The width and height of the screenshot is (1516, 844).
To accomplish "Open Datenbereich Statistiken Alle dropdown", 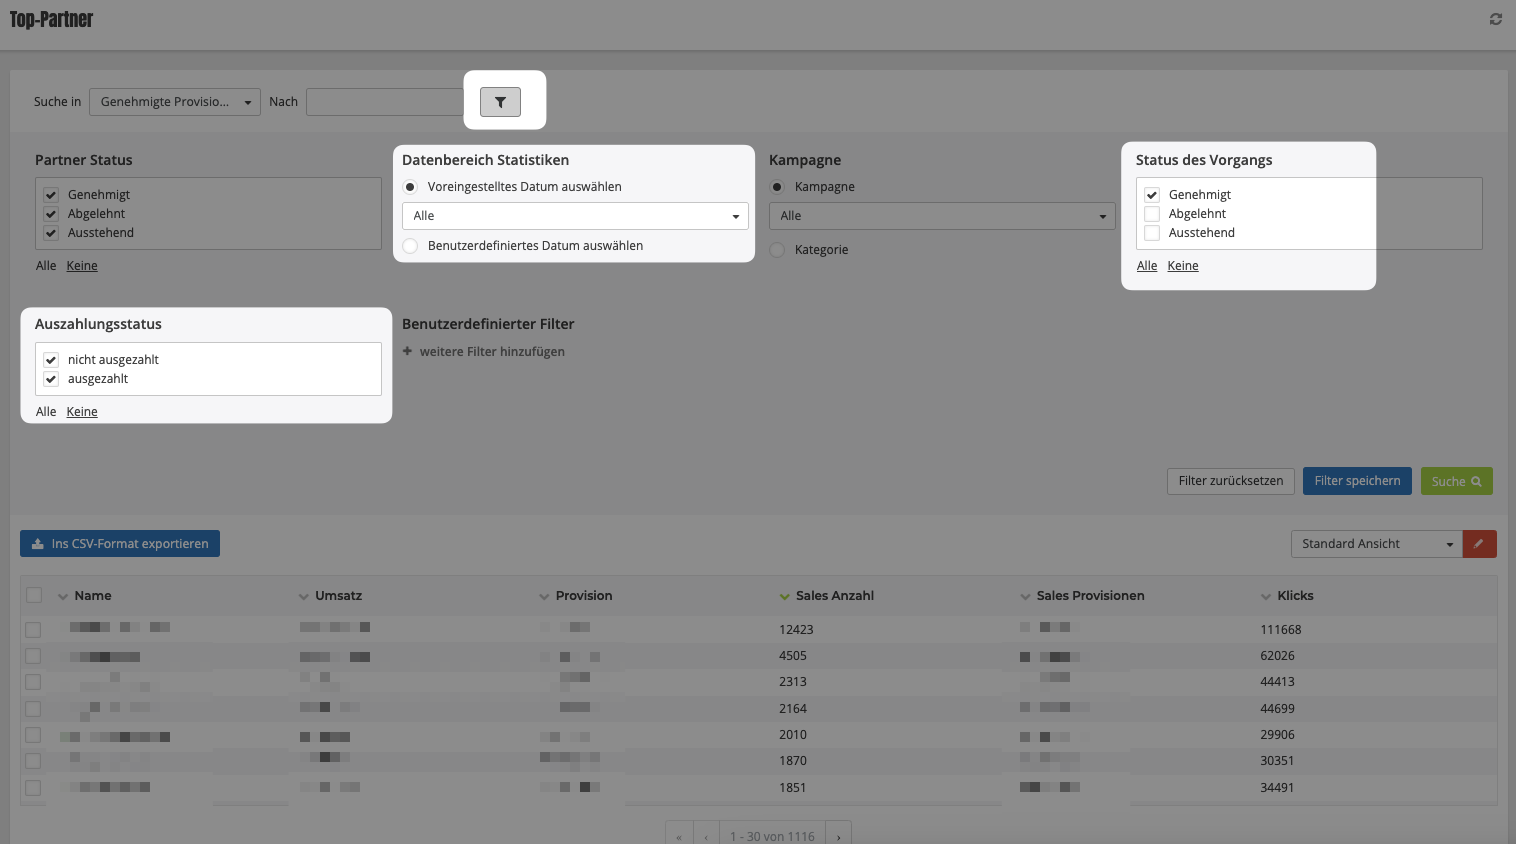I will [x=575, y=216].
